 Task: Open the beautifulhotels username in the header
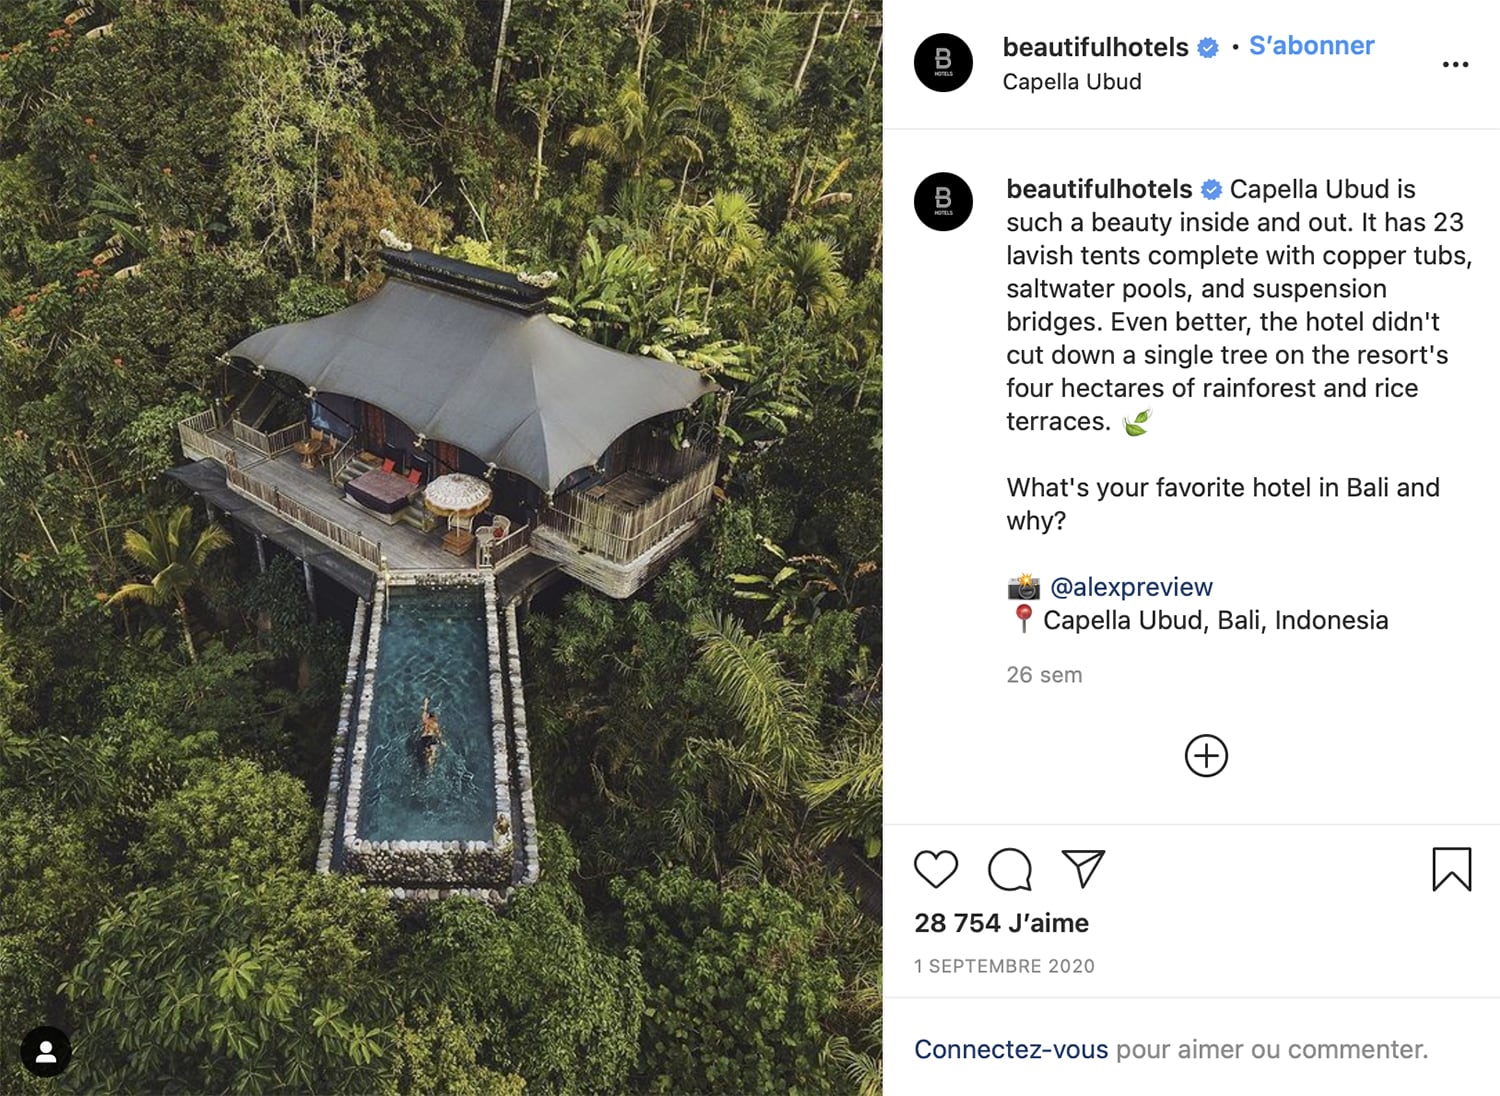(1095, 47)
